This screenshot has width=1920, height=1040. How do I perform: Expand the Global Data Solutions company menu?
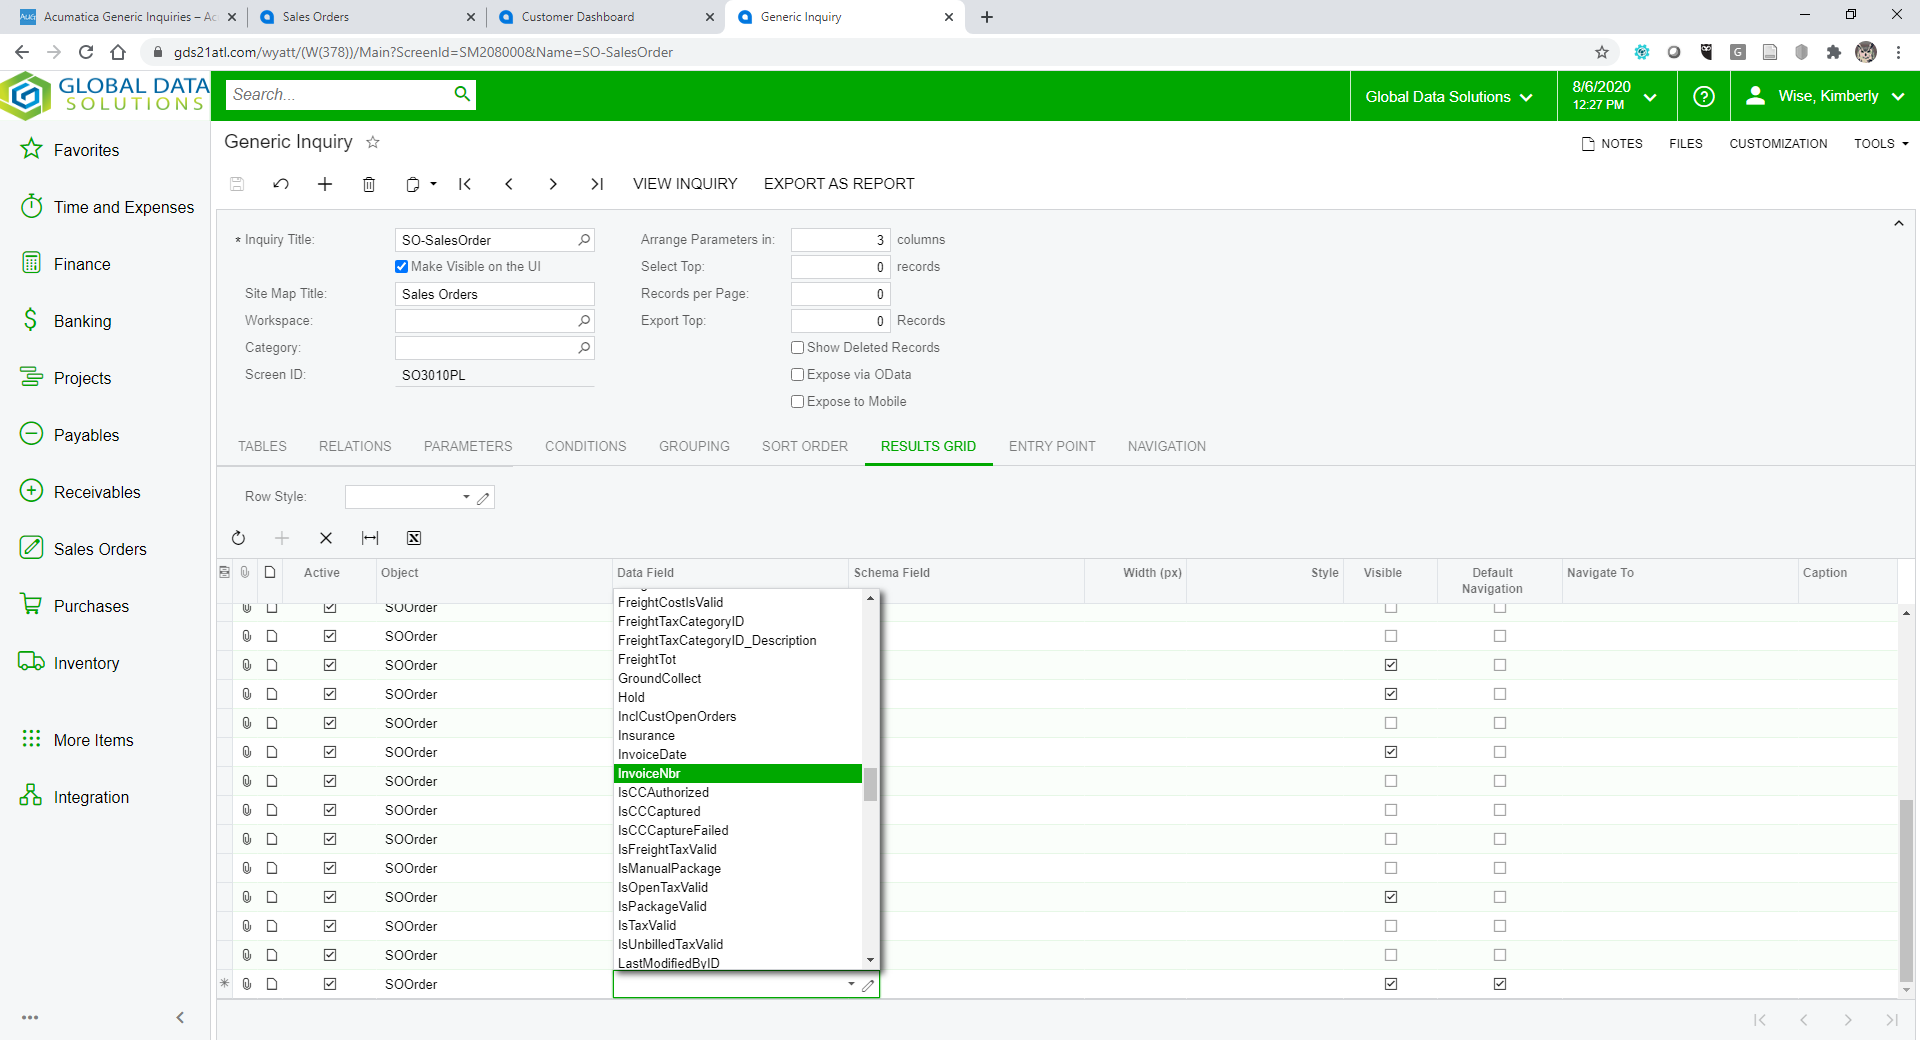tap(1449, 96)
